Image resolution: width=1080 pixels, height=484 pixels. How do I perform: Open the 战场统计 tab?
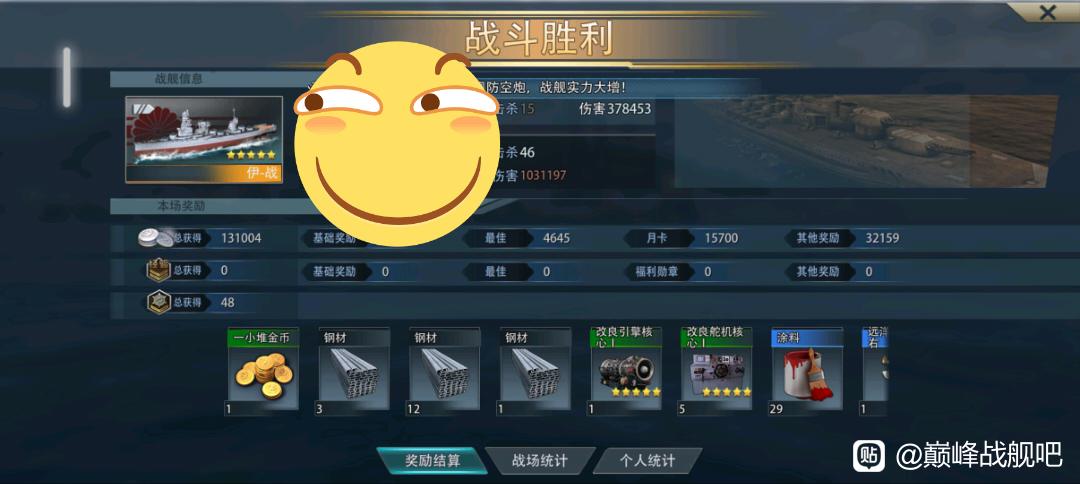539,461
